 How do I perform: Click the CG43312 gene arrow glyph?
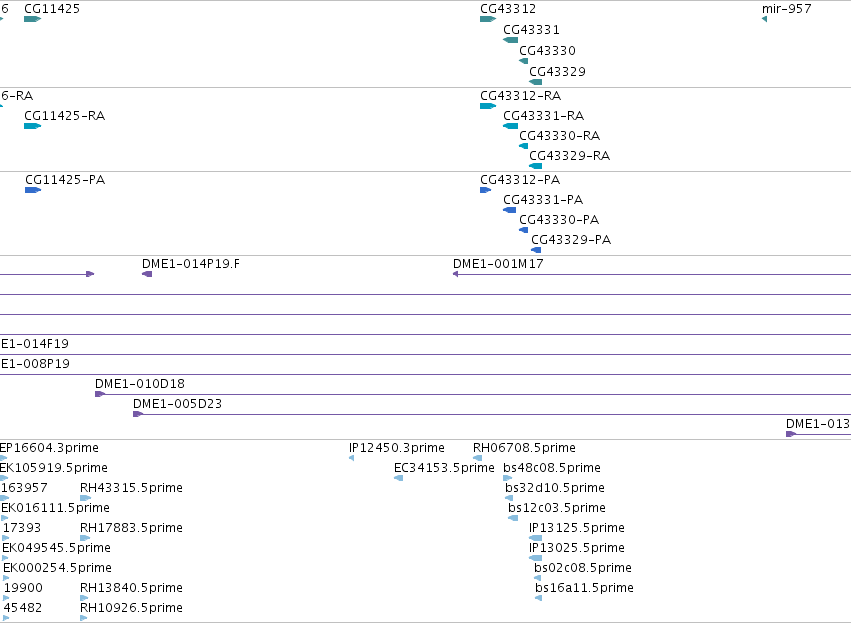point(488,19)
